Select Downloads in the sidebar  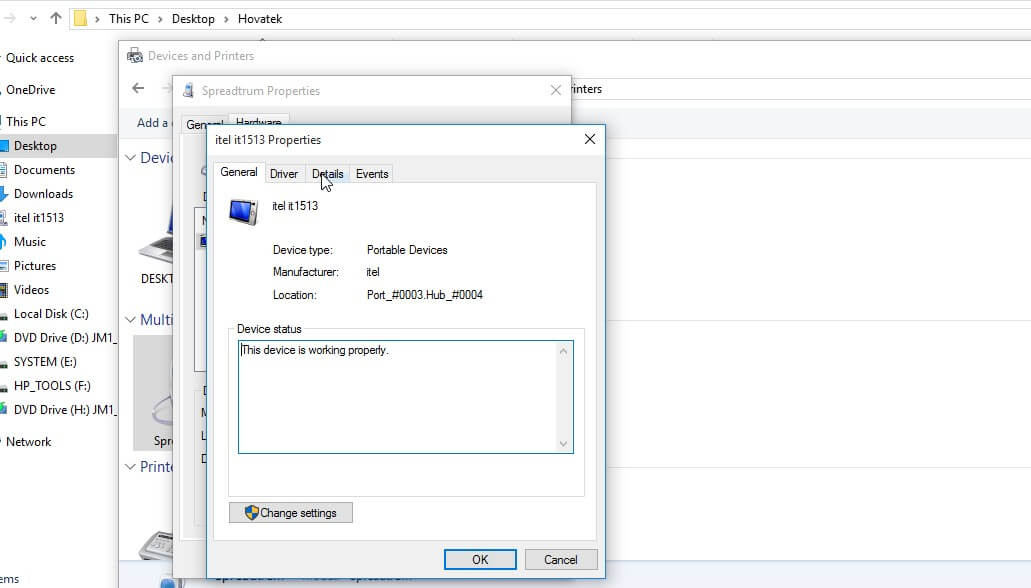tap(45, 194)
